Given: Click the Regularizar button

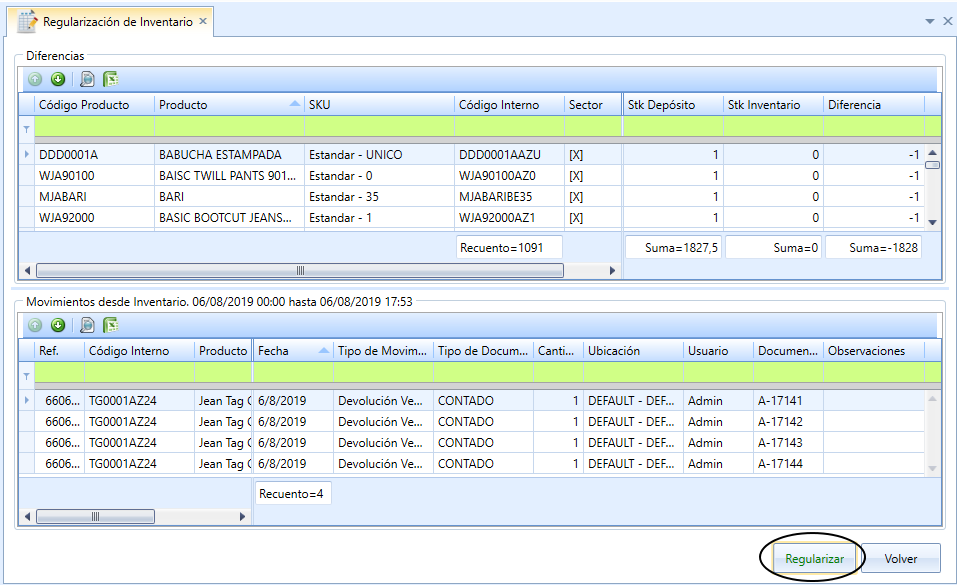Looking at the screenshot, I should pyautogui.click(x=814, y=558).
